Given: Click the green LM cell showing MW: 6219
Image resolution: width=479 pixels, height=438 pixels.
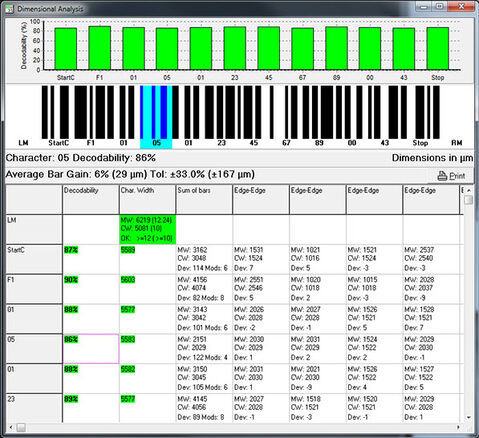Looking at the screenshot, I should pyautogui.click(x=147, y=229).
